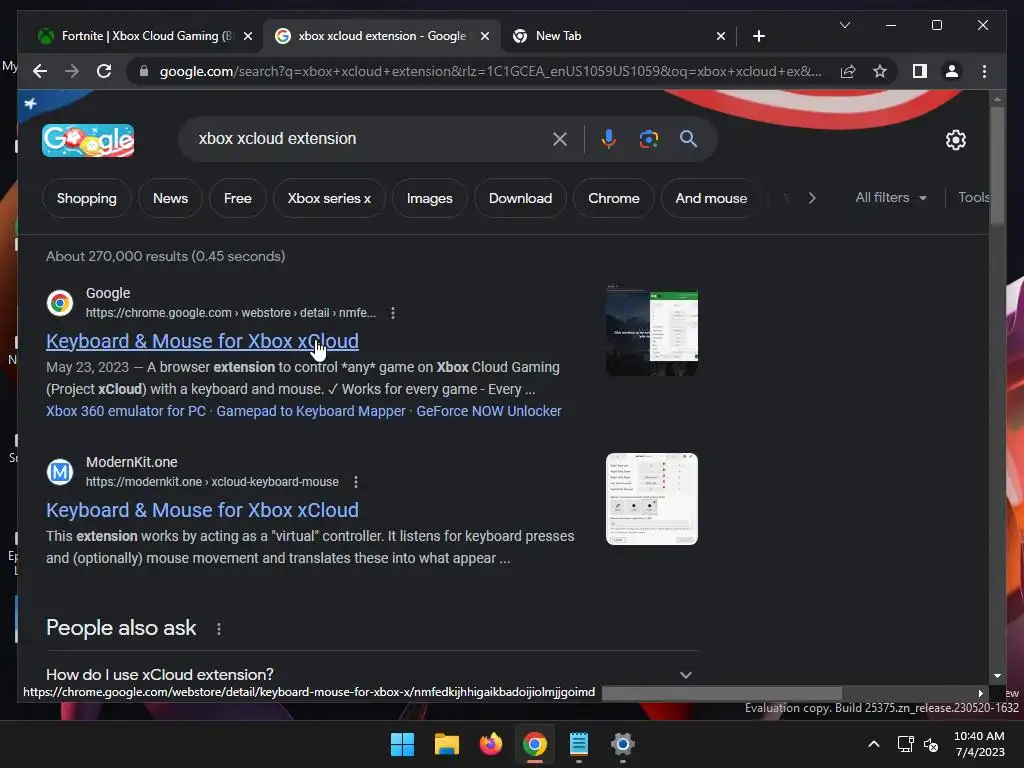Open File Explorer from the taskbar

pos(447,744)
